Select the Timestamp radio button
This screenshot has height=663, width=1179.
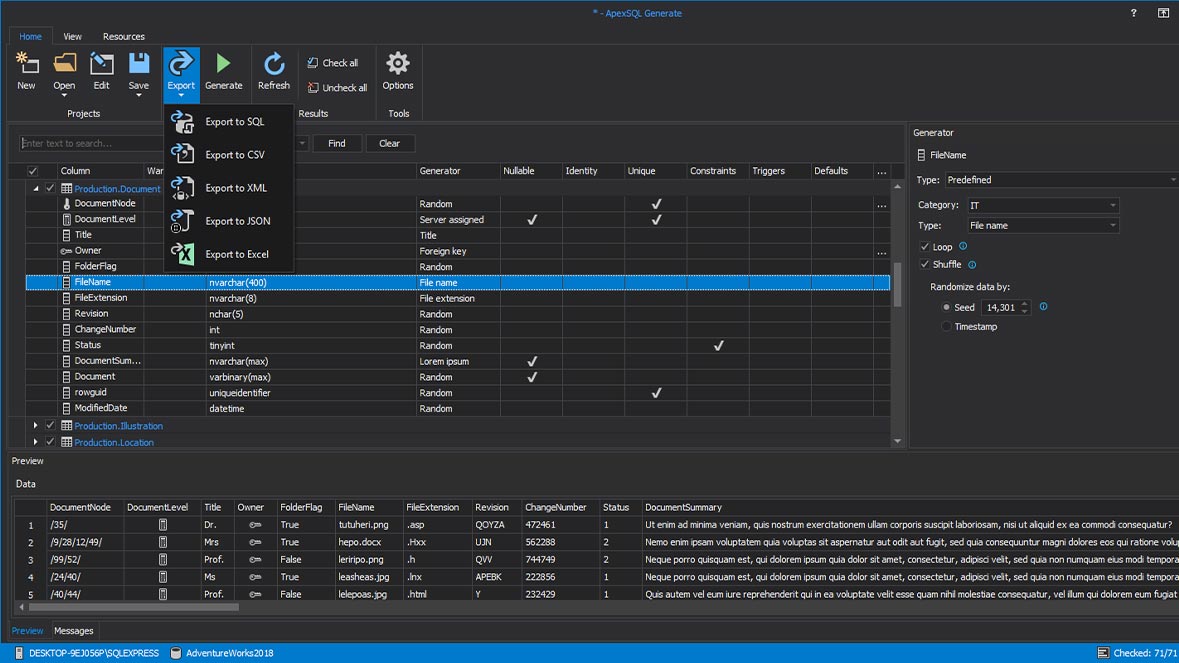point(946,326)
